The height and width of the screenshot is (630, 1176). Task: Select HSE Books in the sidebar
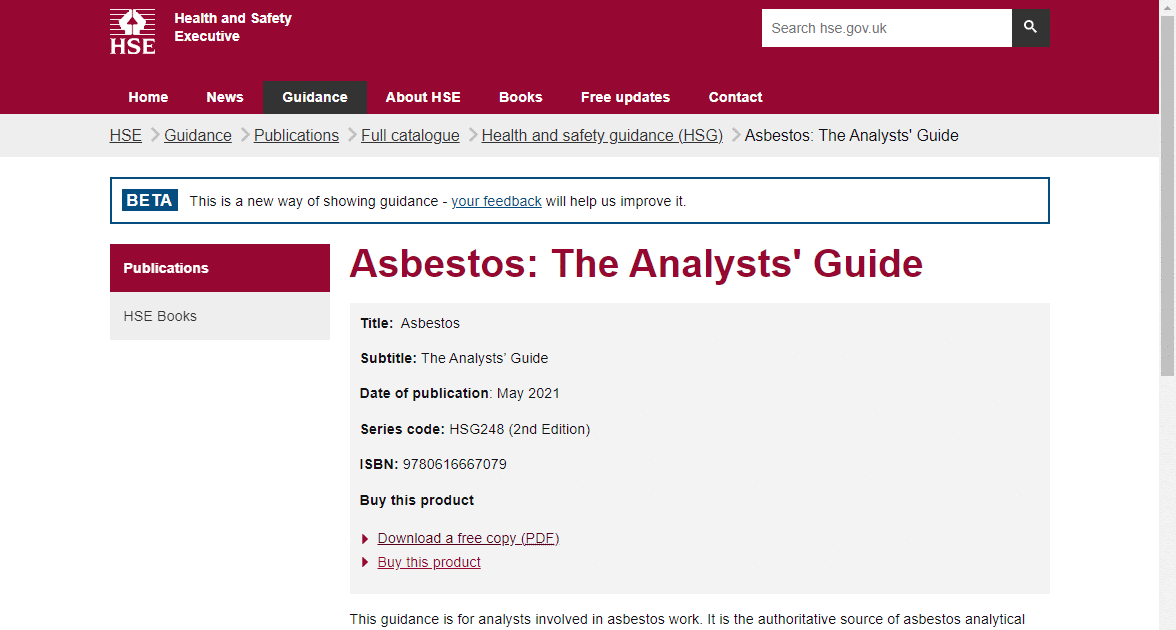coord(160,316)
